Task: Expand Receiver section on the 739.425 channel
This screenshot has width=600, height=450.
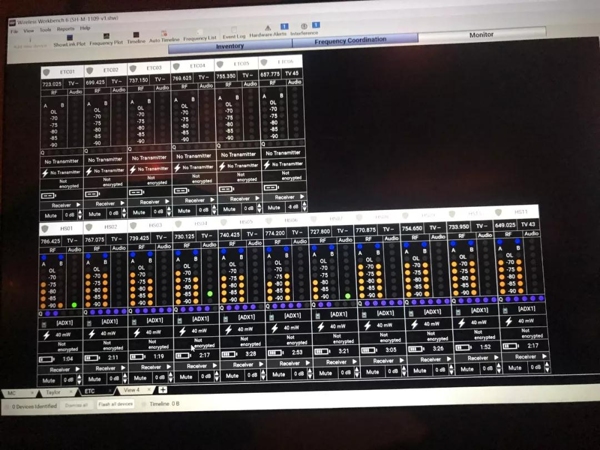Action: tap(151, 367)
